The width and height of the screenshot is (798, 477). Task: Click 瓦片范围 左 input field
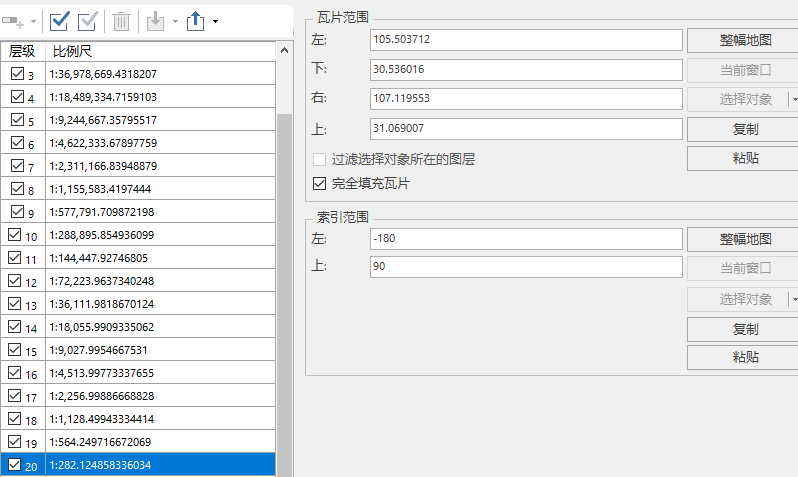coord(526,40)
